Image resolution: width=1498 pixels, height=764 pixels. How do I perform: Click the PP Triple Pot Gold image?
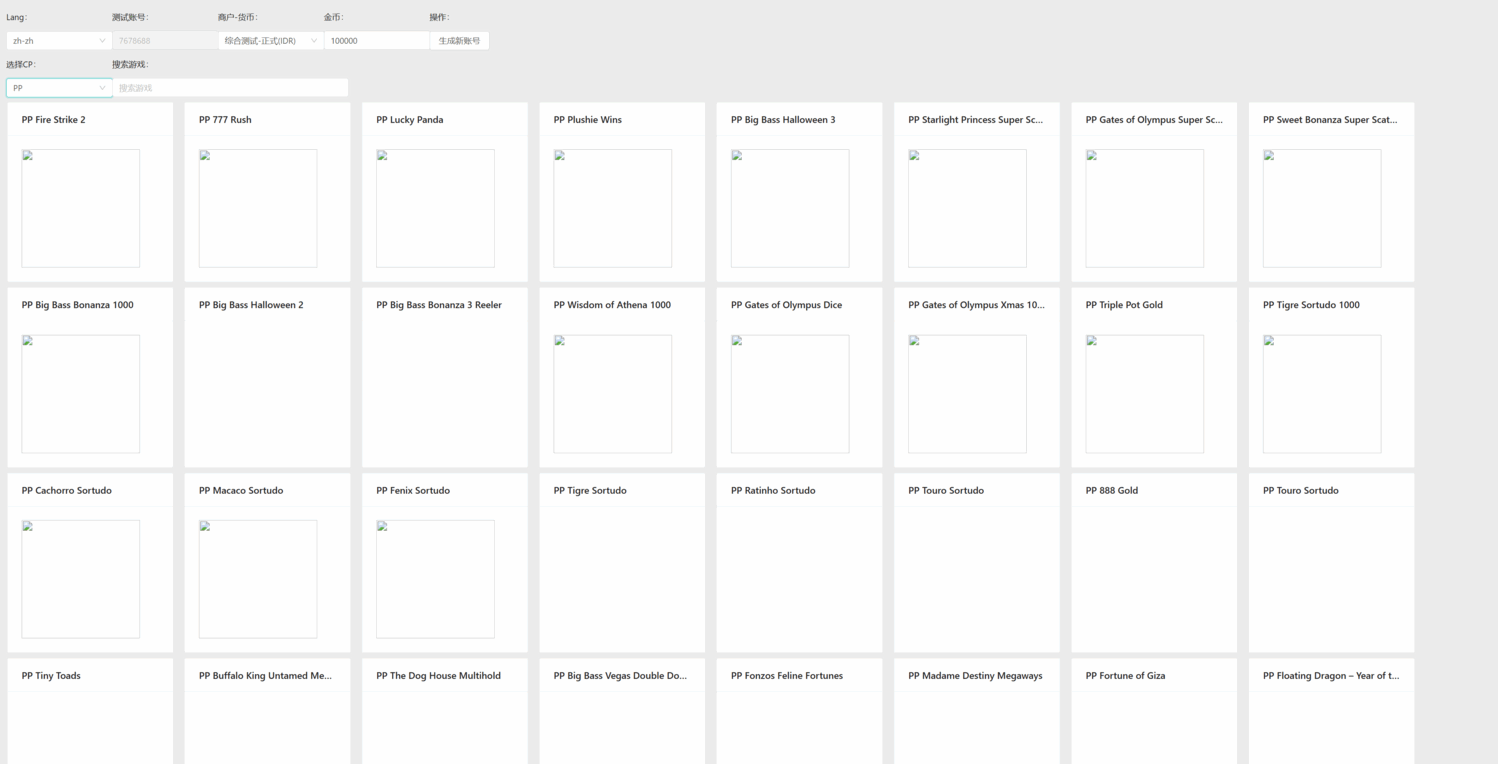pos(1145,394)
